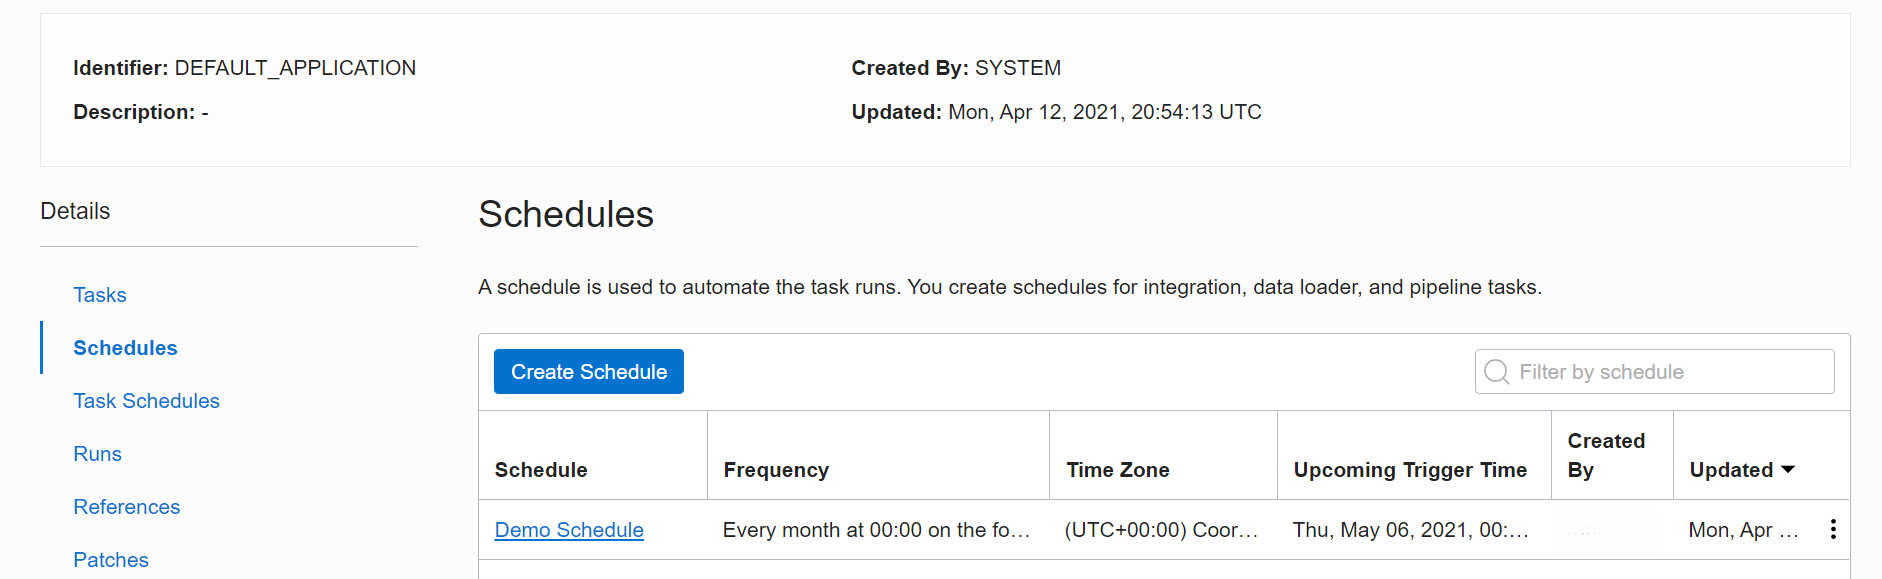Screen dimensions: 1882x579
Task: Click the Schedule column header
Action: click(x=541, y=470)
